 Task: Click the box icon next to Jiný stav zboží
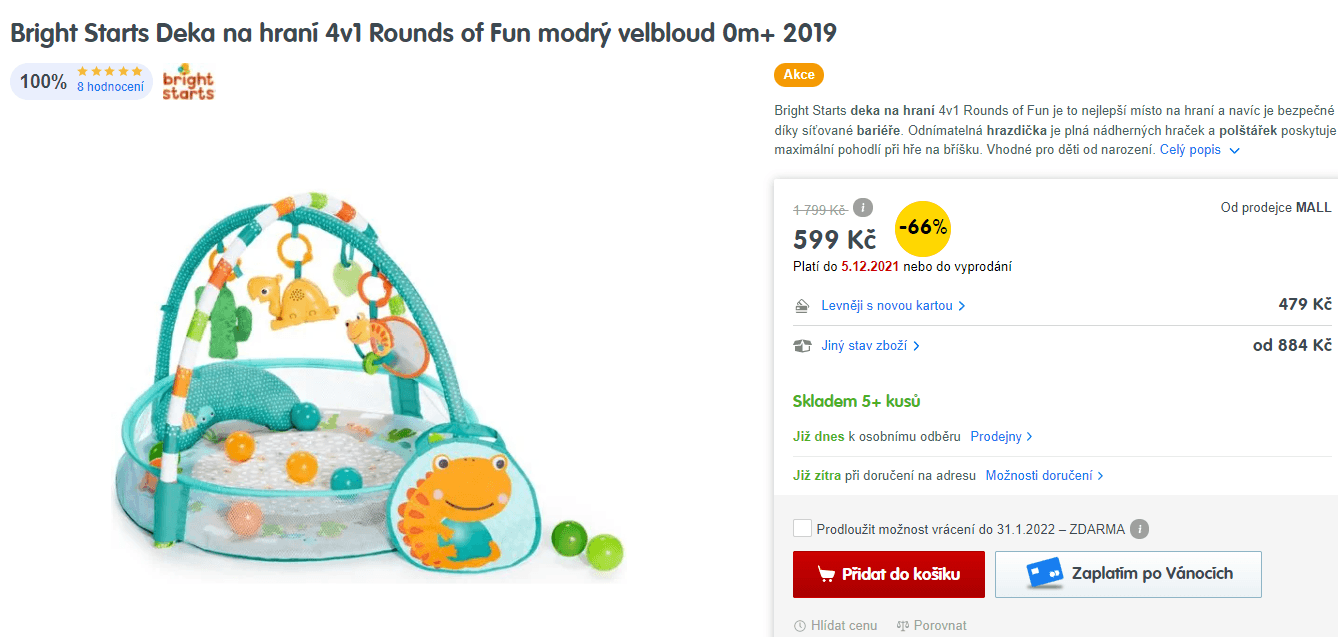[802, 346]
